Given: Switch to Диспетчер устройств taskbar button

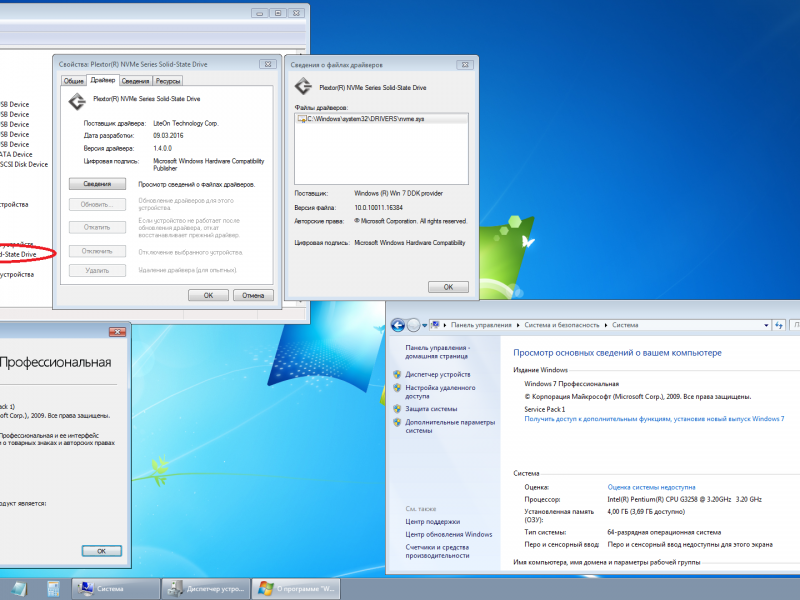Looking at the screenshot, I should (206, 589).
